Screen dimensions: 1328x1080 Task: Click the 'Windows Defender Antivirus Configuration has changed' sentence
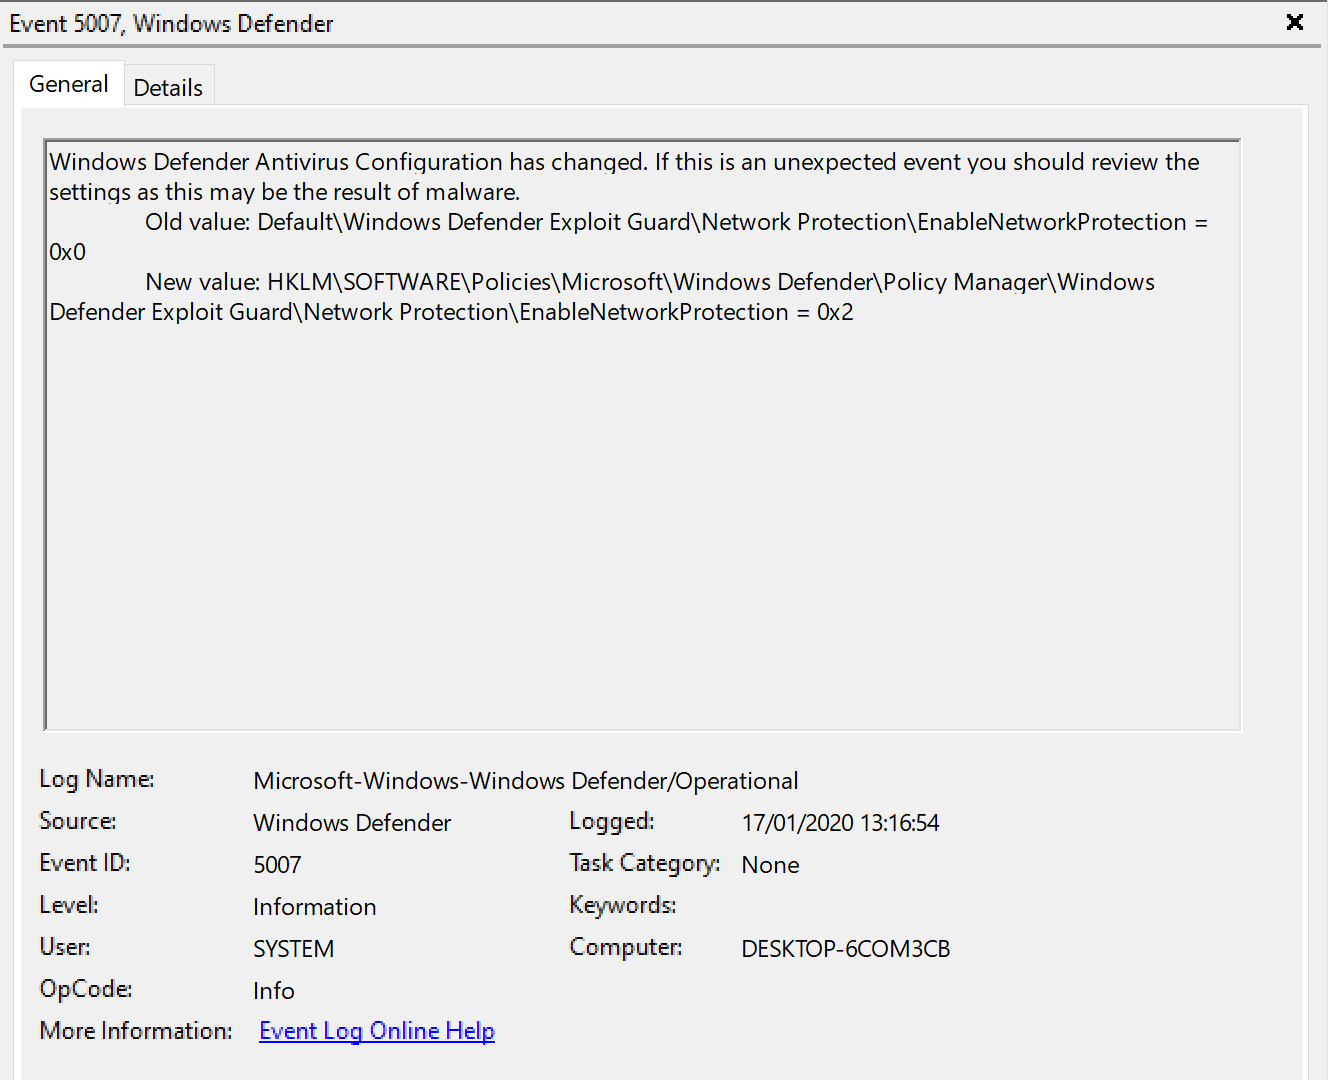point(348,162)
